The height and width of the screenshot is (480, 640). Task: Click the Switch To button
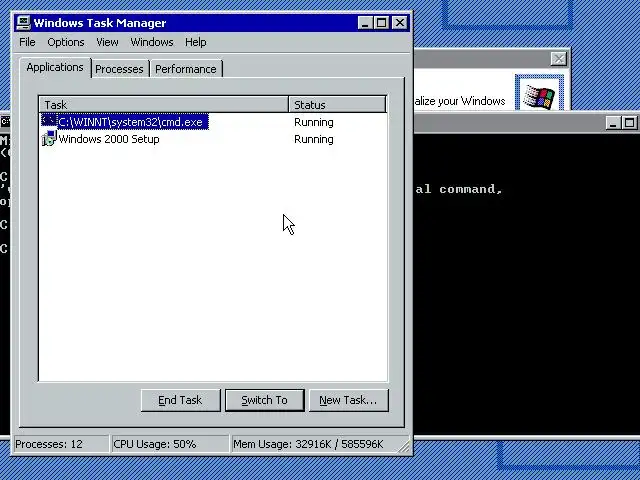point(264,400)
